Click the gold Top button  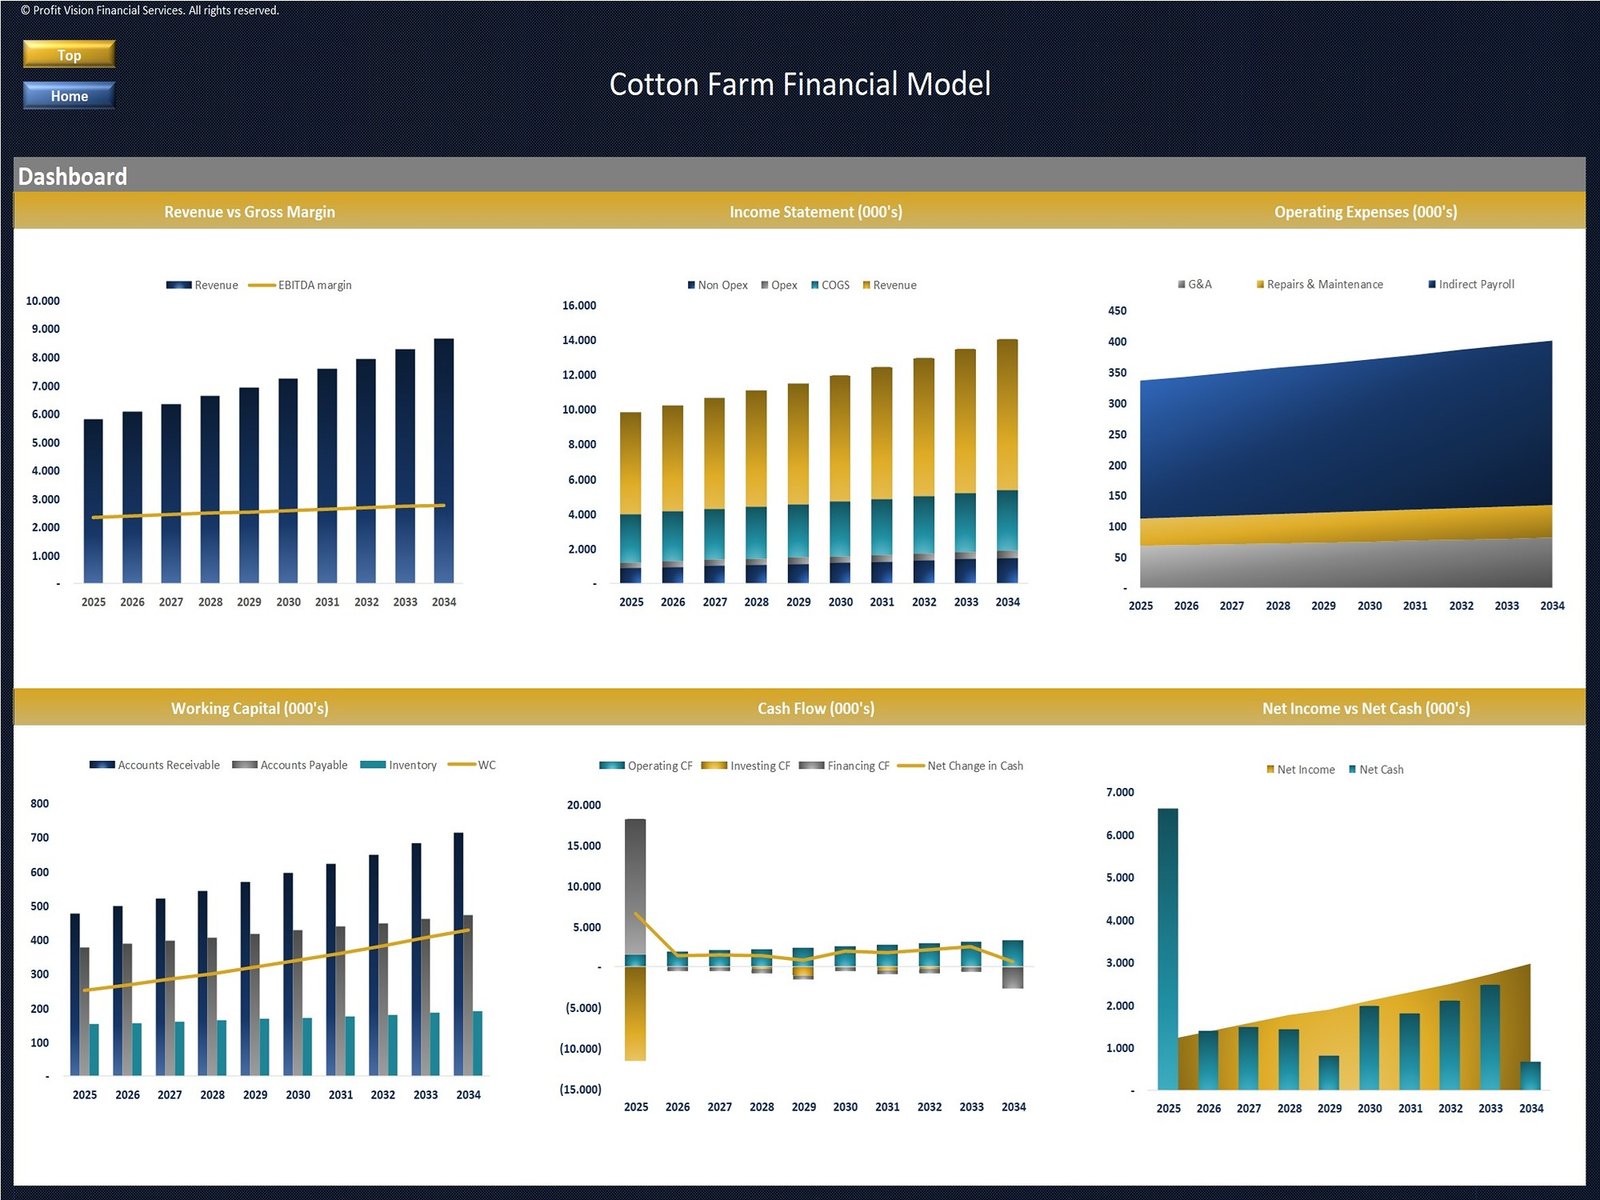(x=69, y=55)
